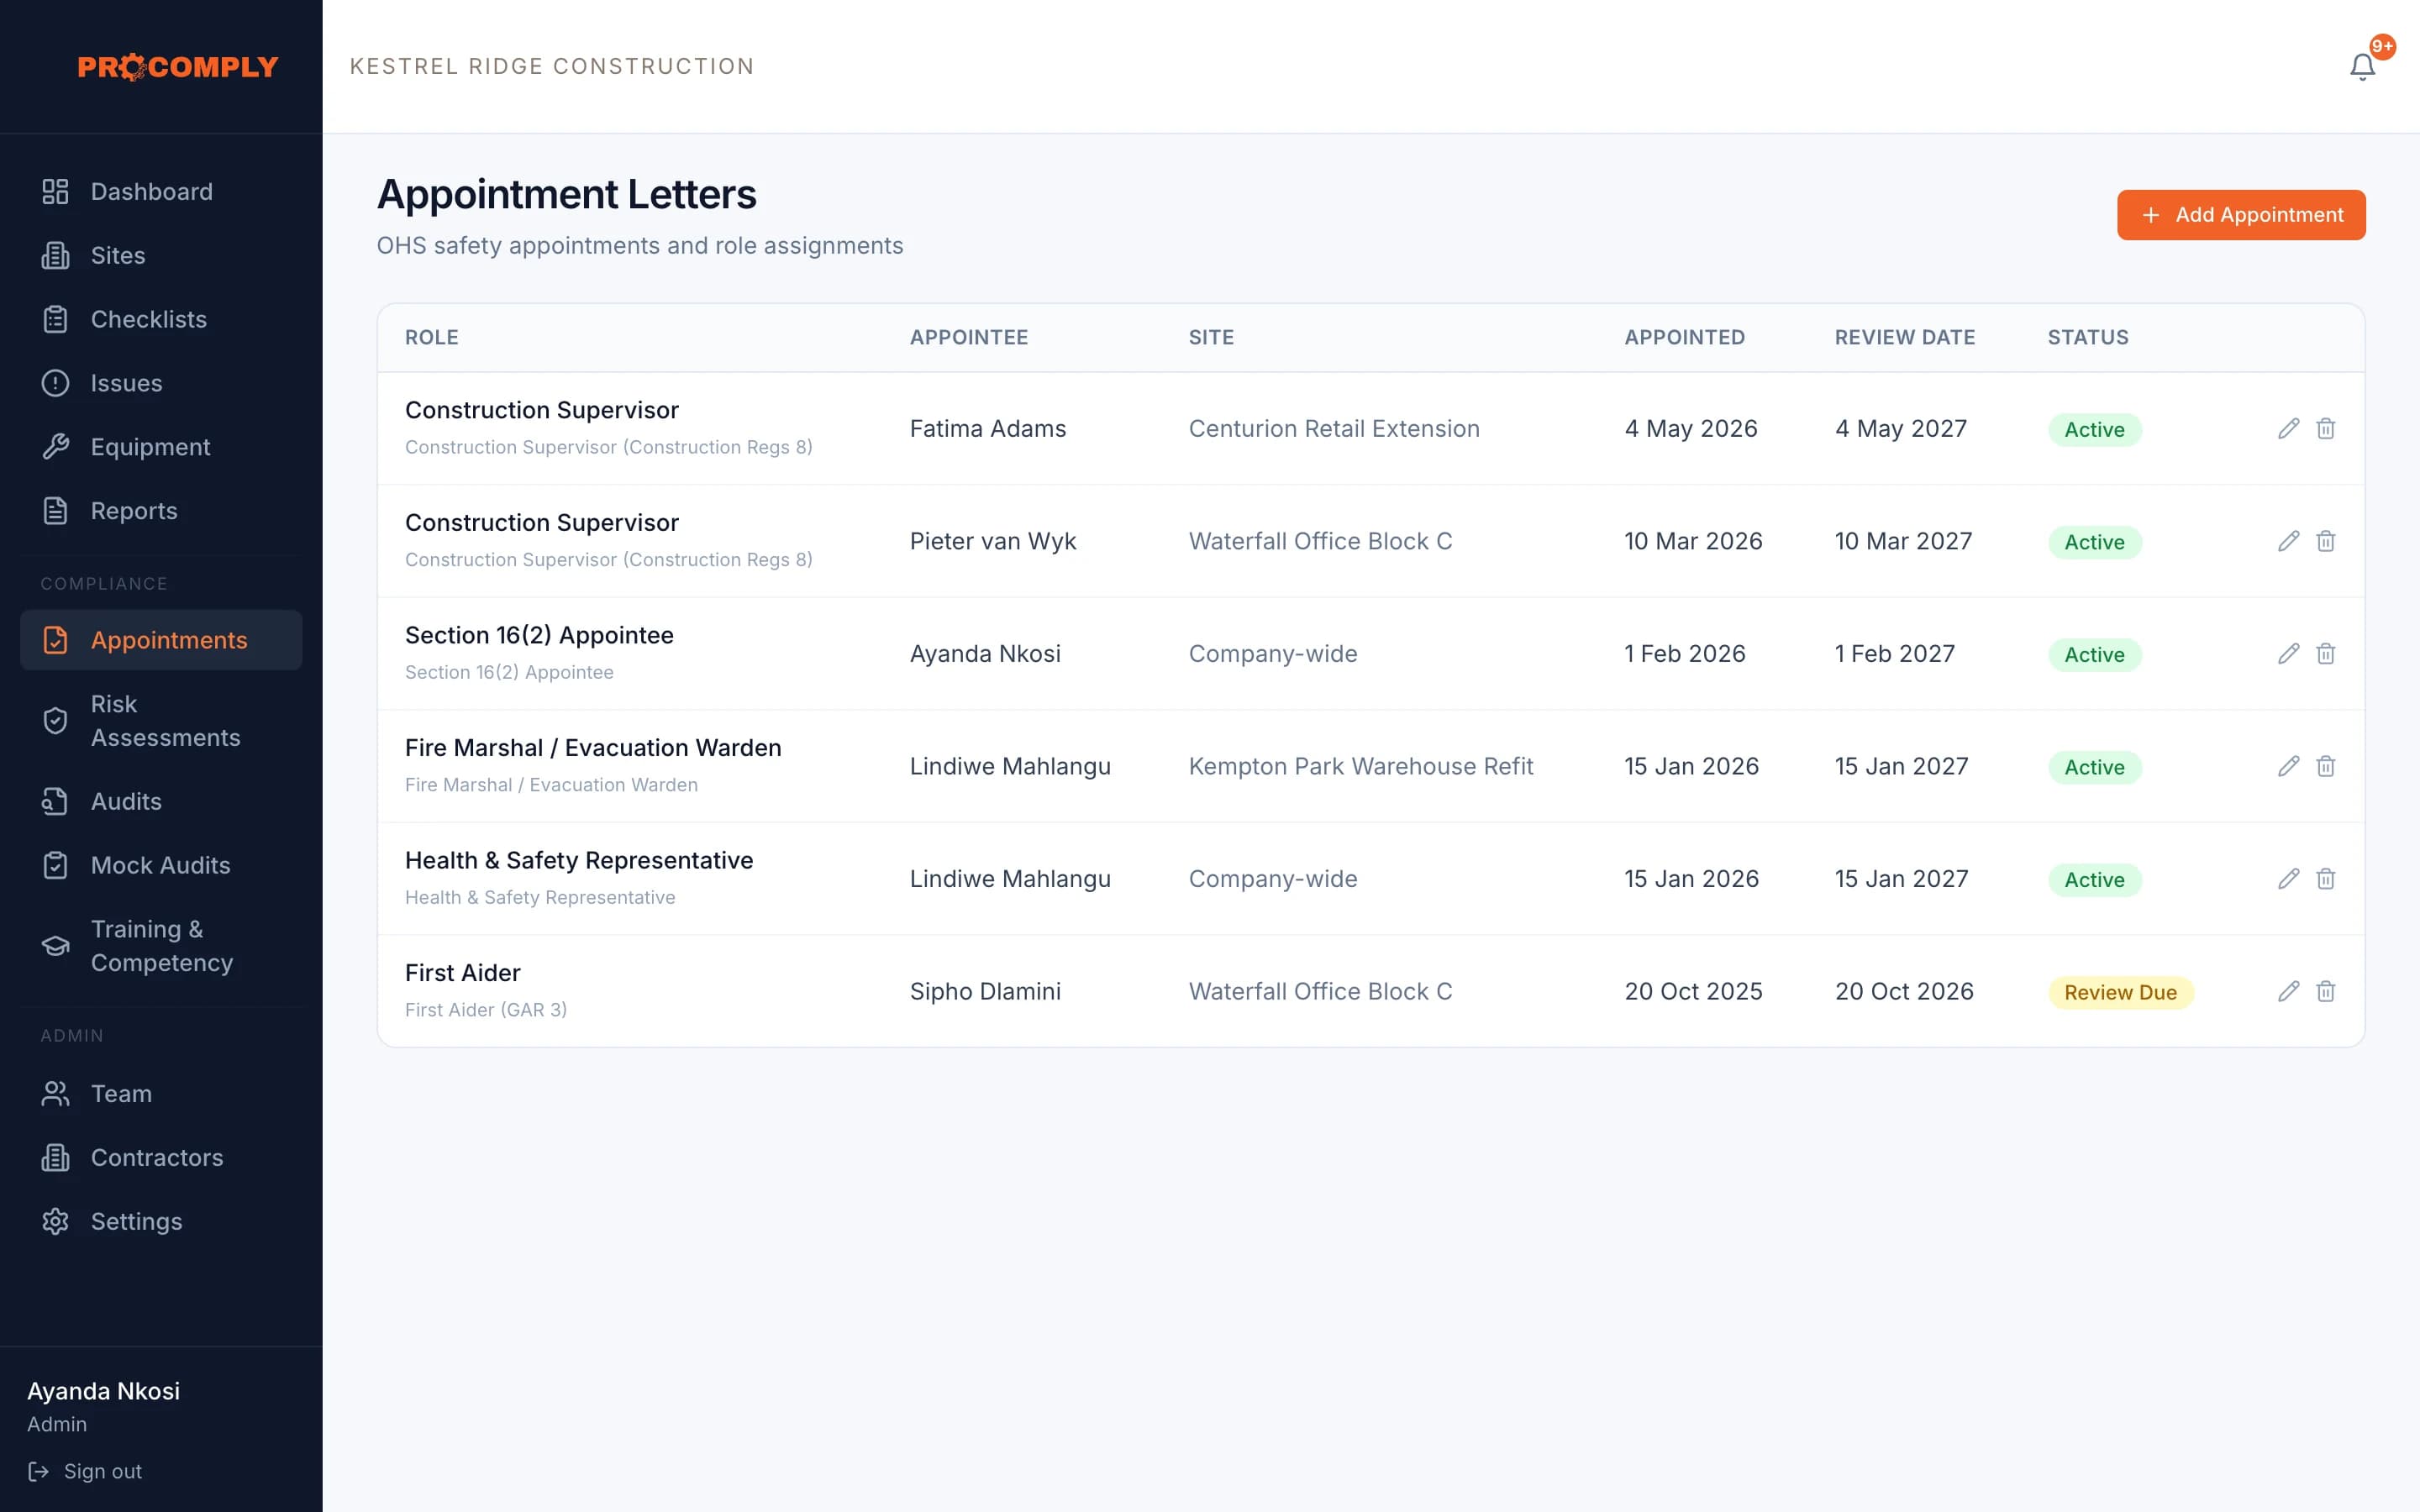Delete Pieter van Wyk appointment trash icon

(x=2326, y=541)
